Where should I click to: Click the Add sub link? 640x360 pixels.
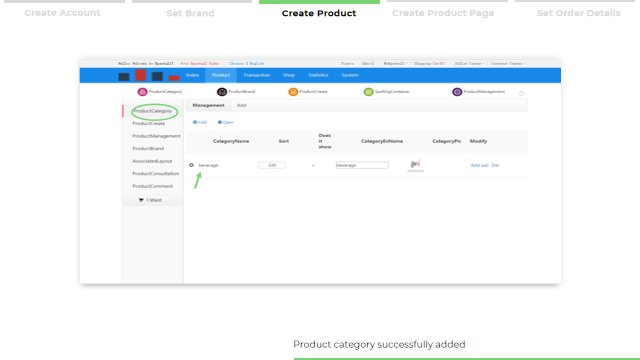click(x=480, y=165)
